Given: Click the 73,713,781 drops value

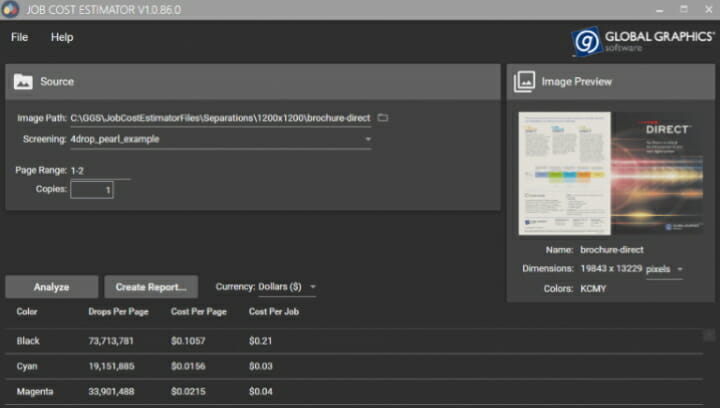Looking at the screenshot, I should 111,341.
